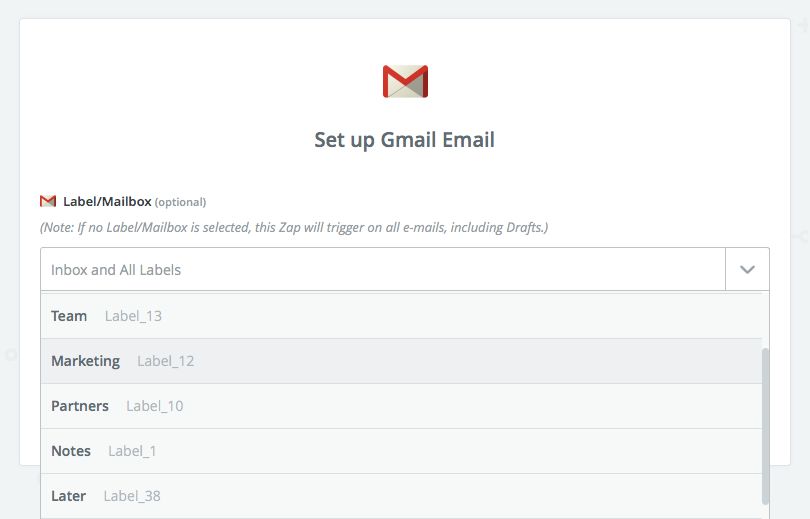810x519 pixels.
Task: Click the Label_12 identifier text
Action: [x=165, y=361]
